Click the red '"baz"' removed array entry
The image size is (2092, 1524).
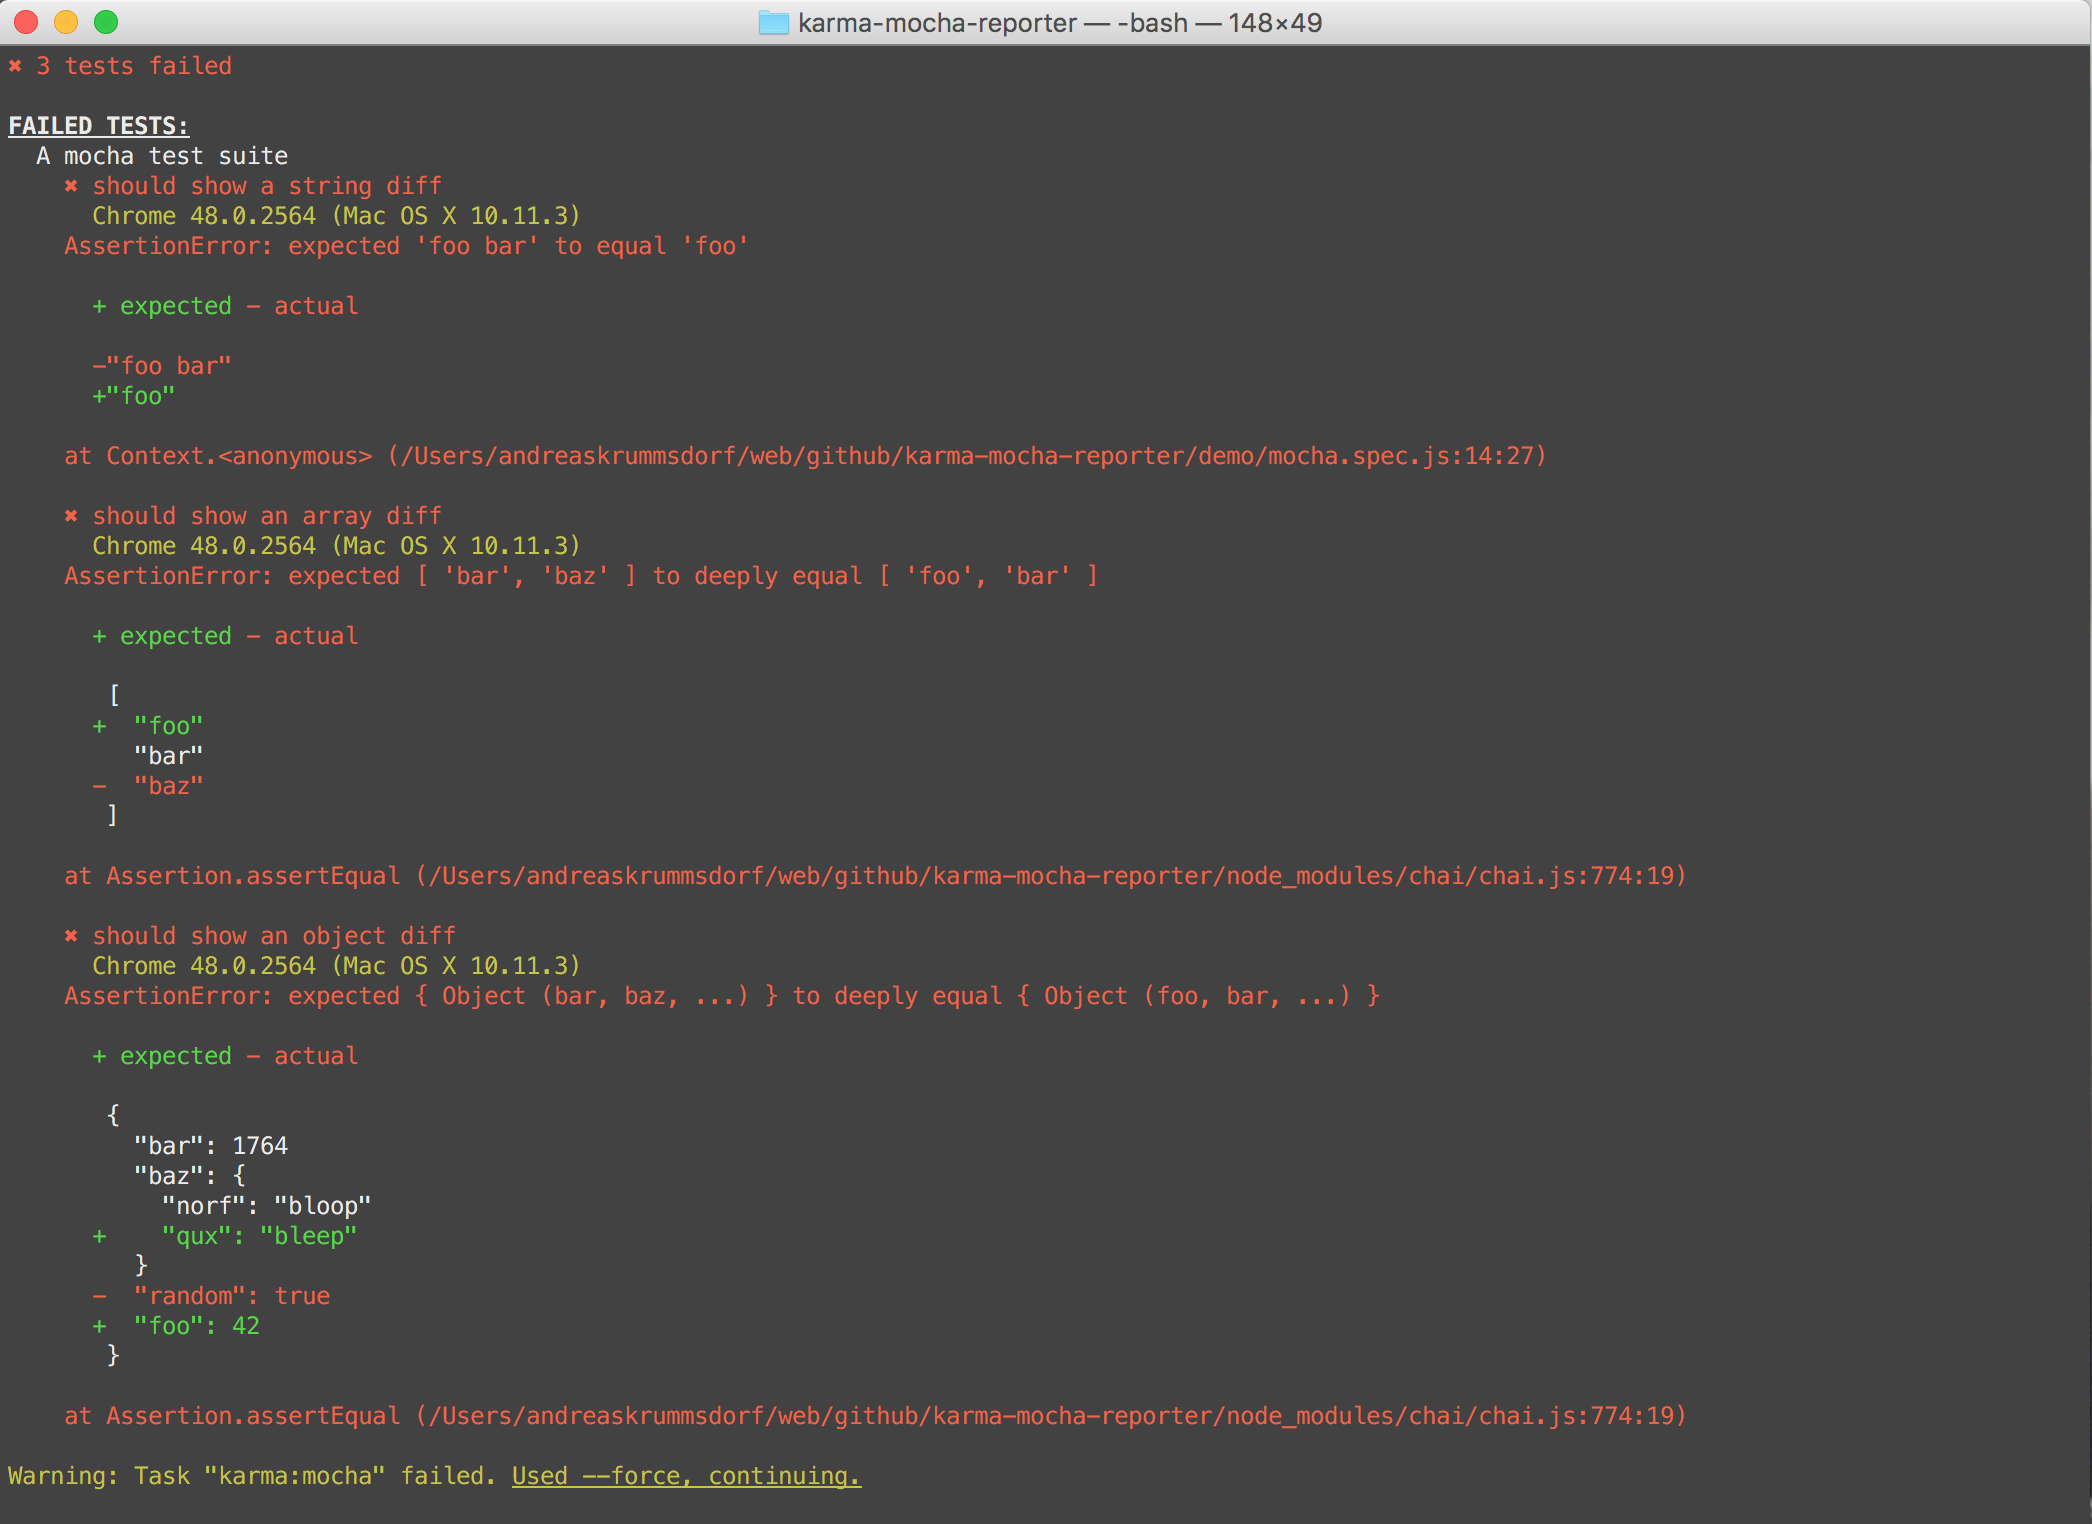168,786
